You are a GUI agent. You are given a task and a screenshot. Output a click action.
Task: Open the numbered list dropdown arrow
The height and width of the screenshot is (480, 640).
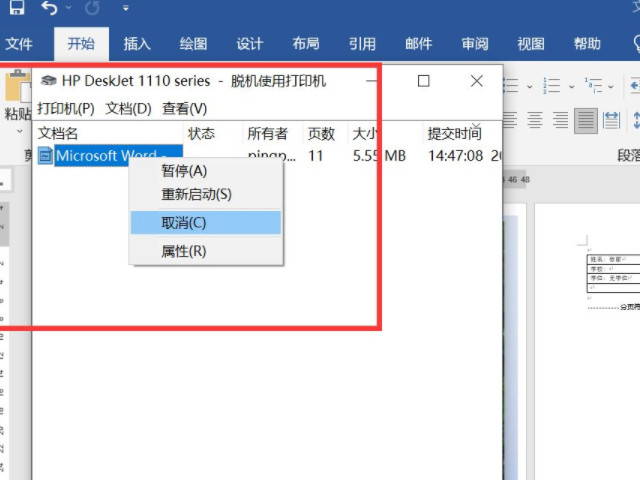(x=571, y=87)
